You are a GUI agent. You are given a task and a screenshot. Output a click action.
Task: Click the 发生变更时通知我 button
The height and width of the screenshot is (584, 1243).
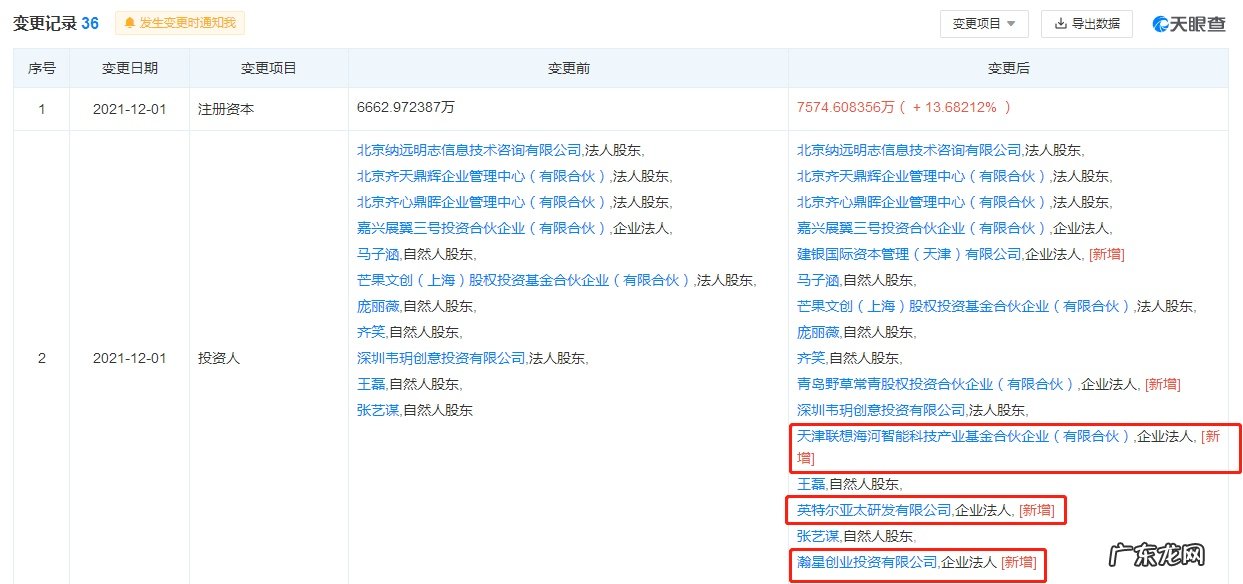179,22
